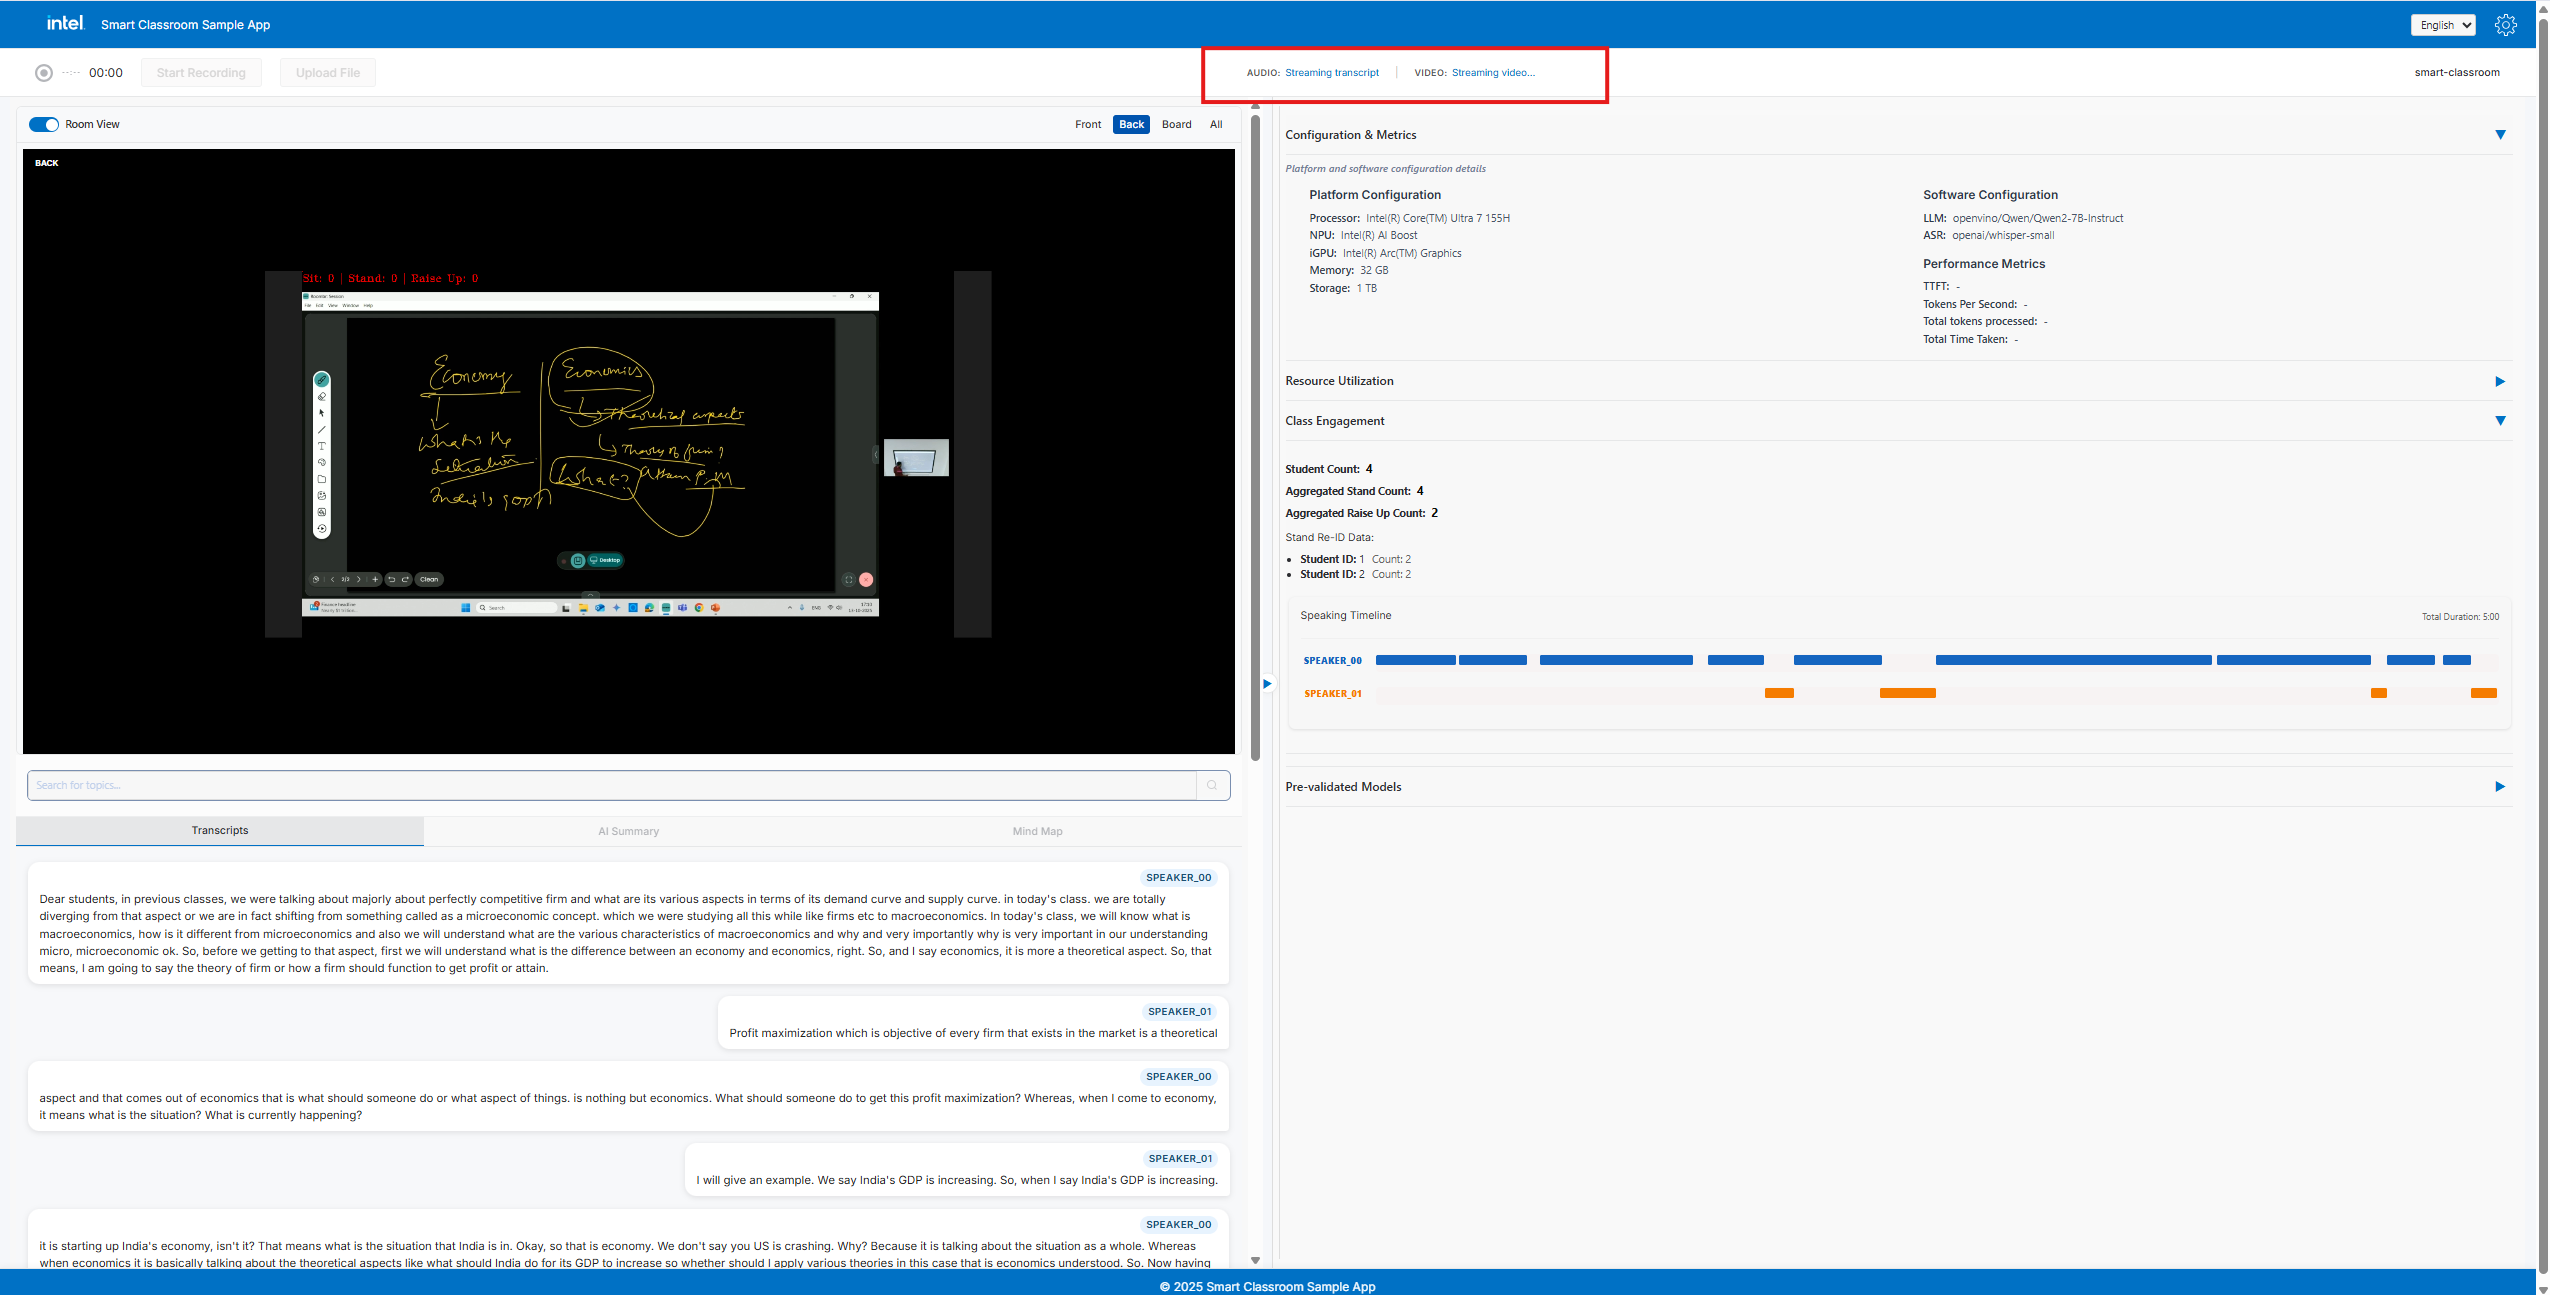
Task: Switch to the Front camera view
Action: (x=1088, y=124)
